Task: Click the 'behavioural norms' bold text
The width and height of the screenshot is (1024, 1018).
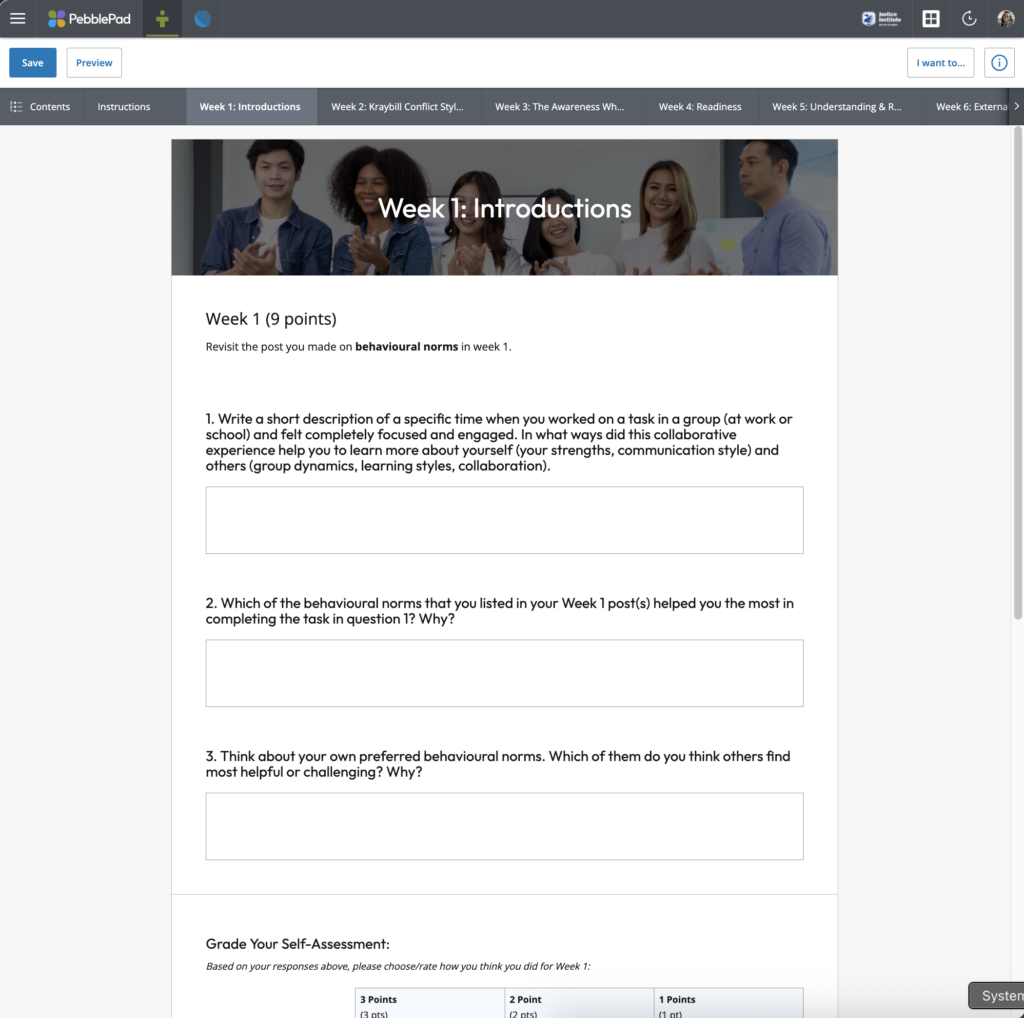Action: [406, 347]
